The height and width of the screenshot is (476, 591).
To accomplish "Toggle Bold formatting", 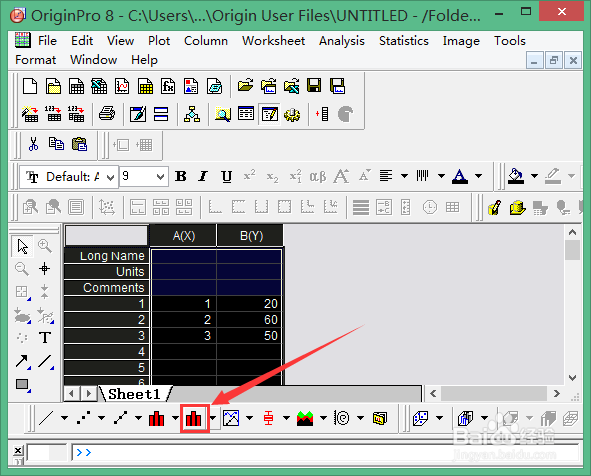I will [181, 176].
